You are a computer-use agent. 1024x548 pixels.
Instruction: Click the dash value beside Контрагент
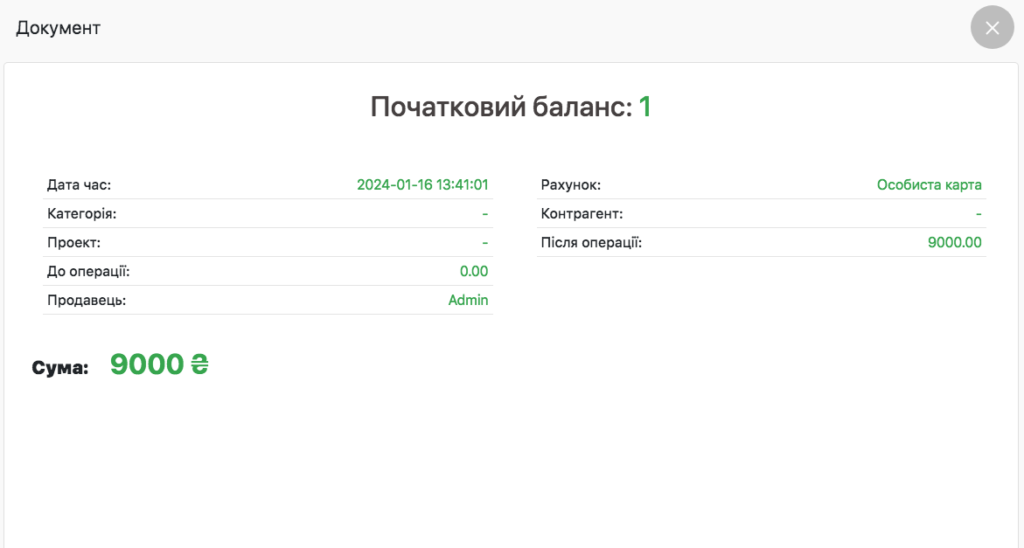(978, 214)
